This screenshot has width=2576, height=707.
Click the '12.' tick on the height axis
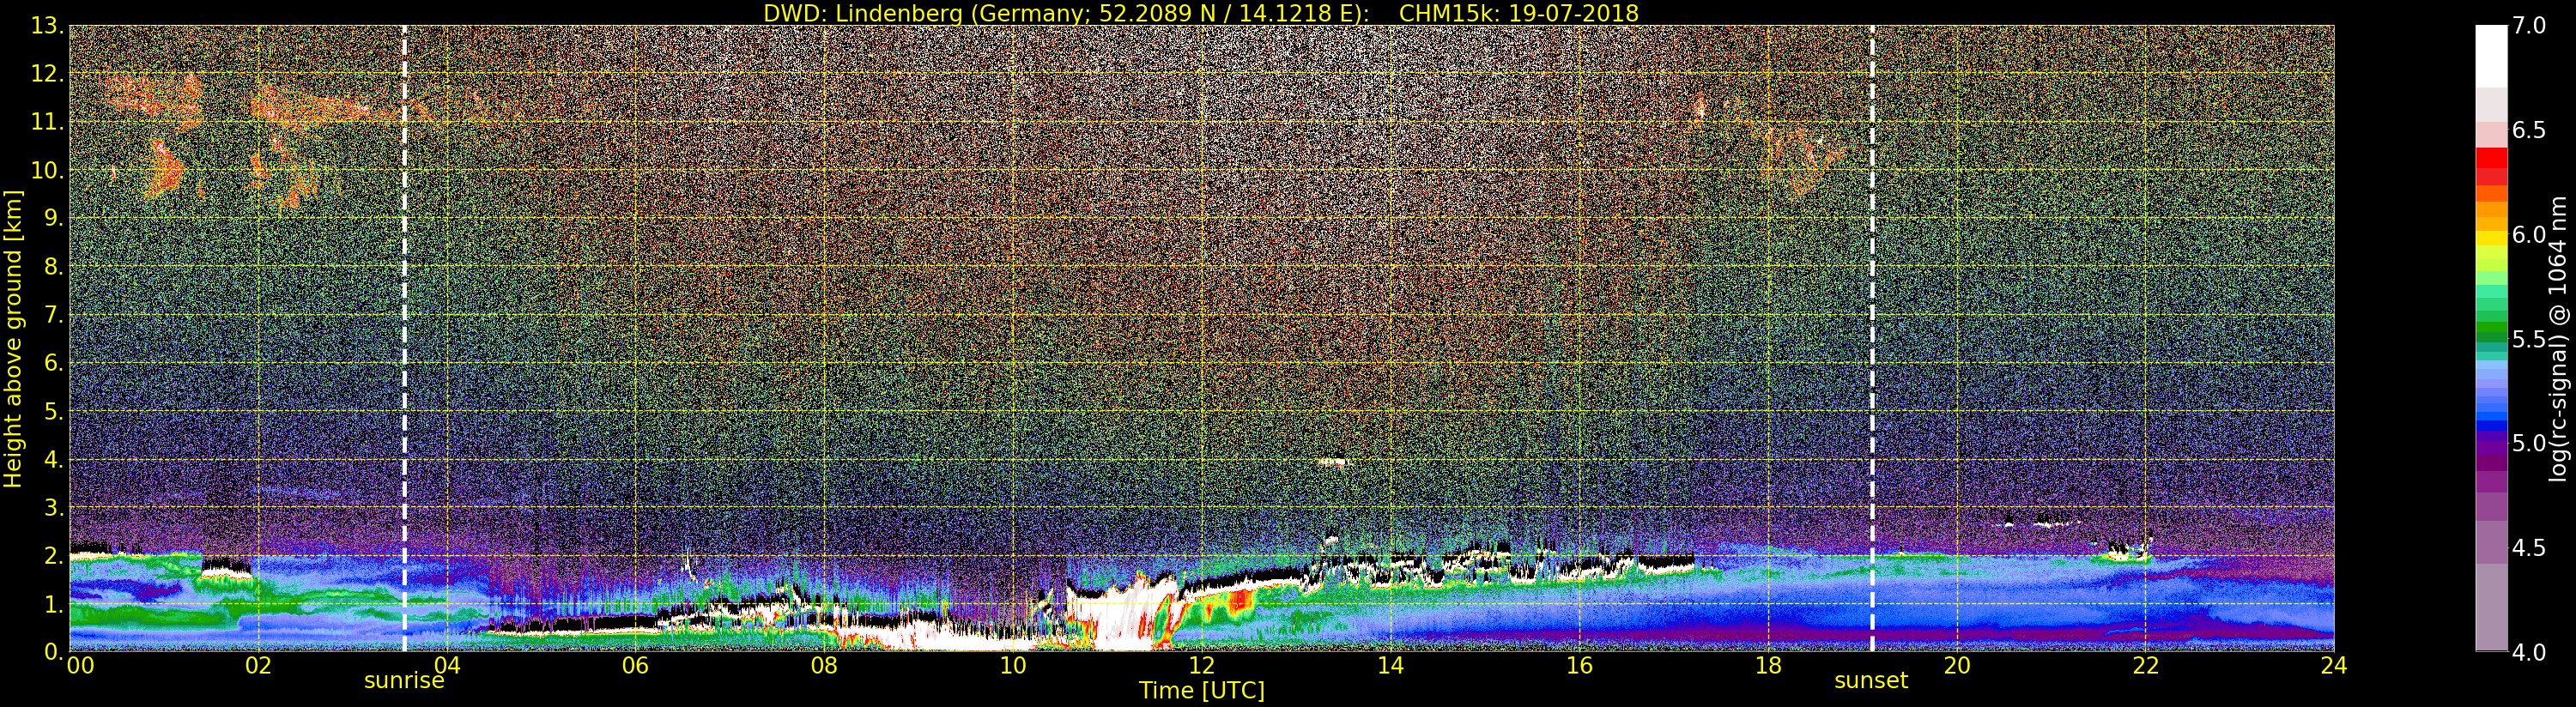pos(47,74)
